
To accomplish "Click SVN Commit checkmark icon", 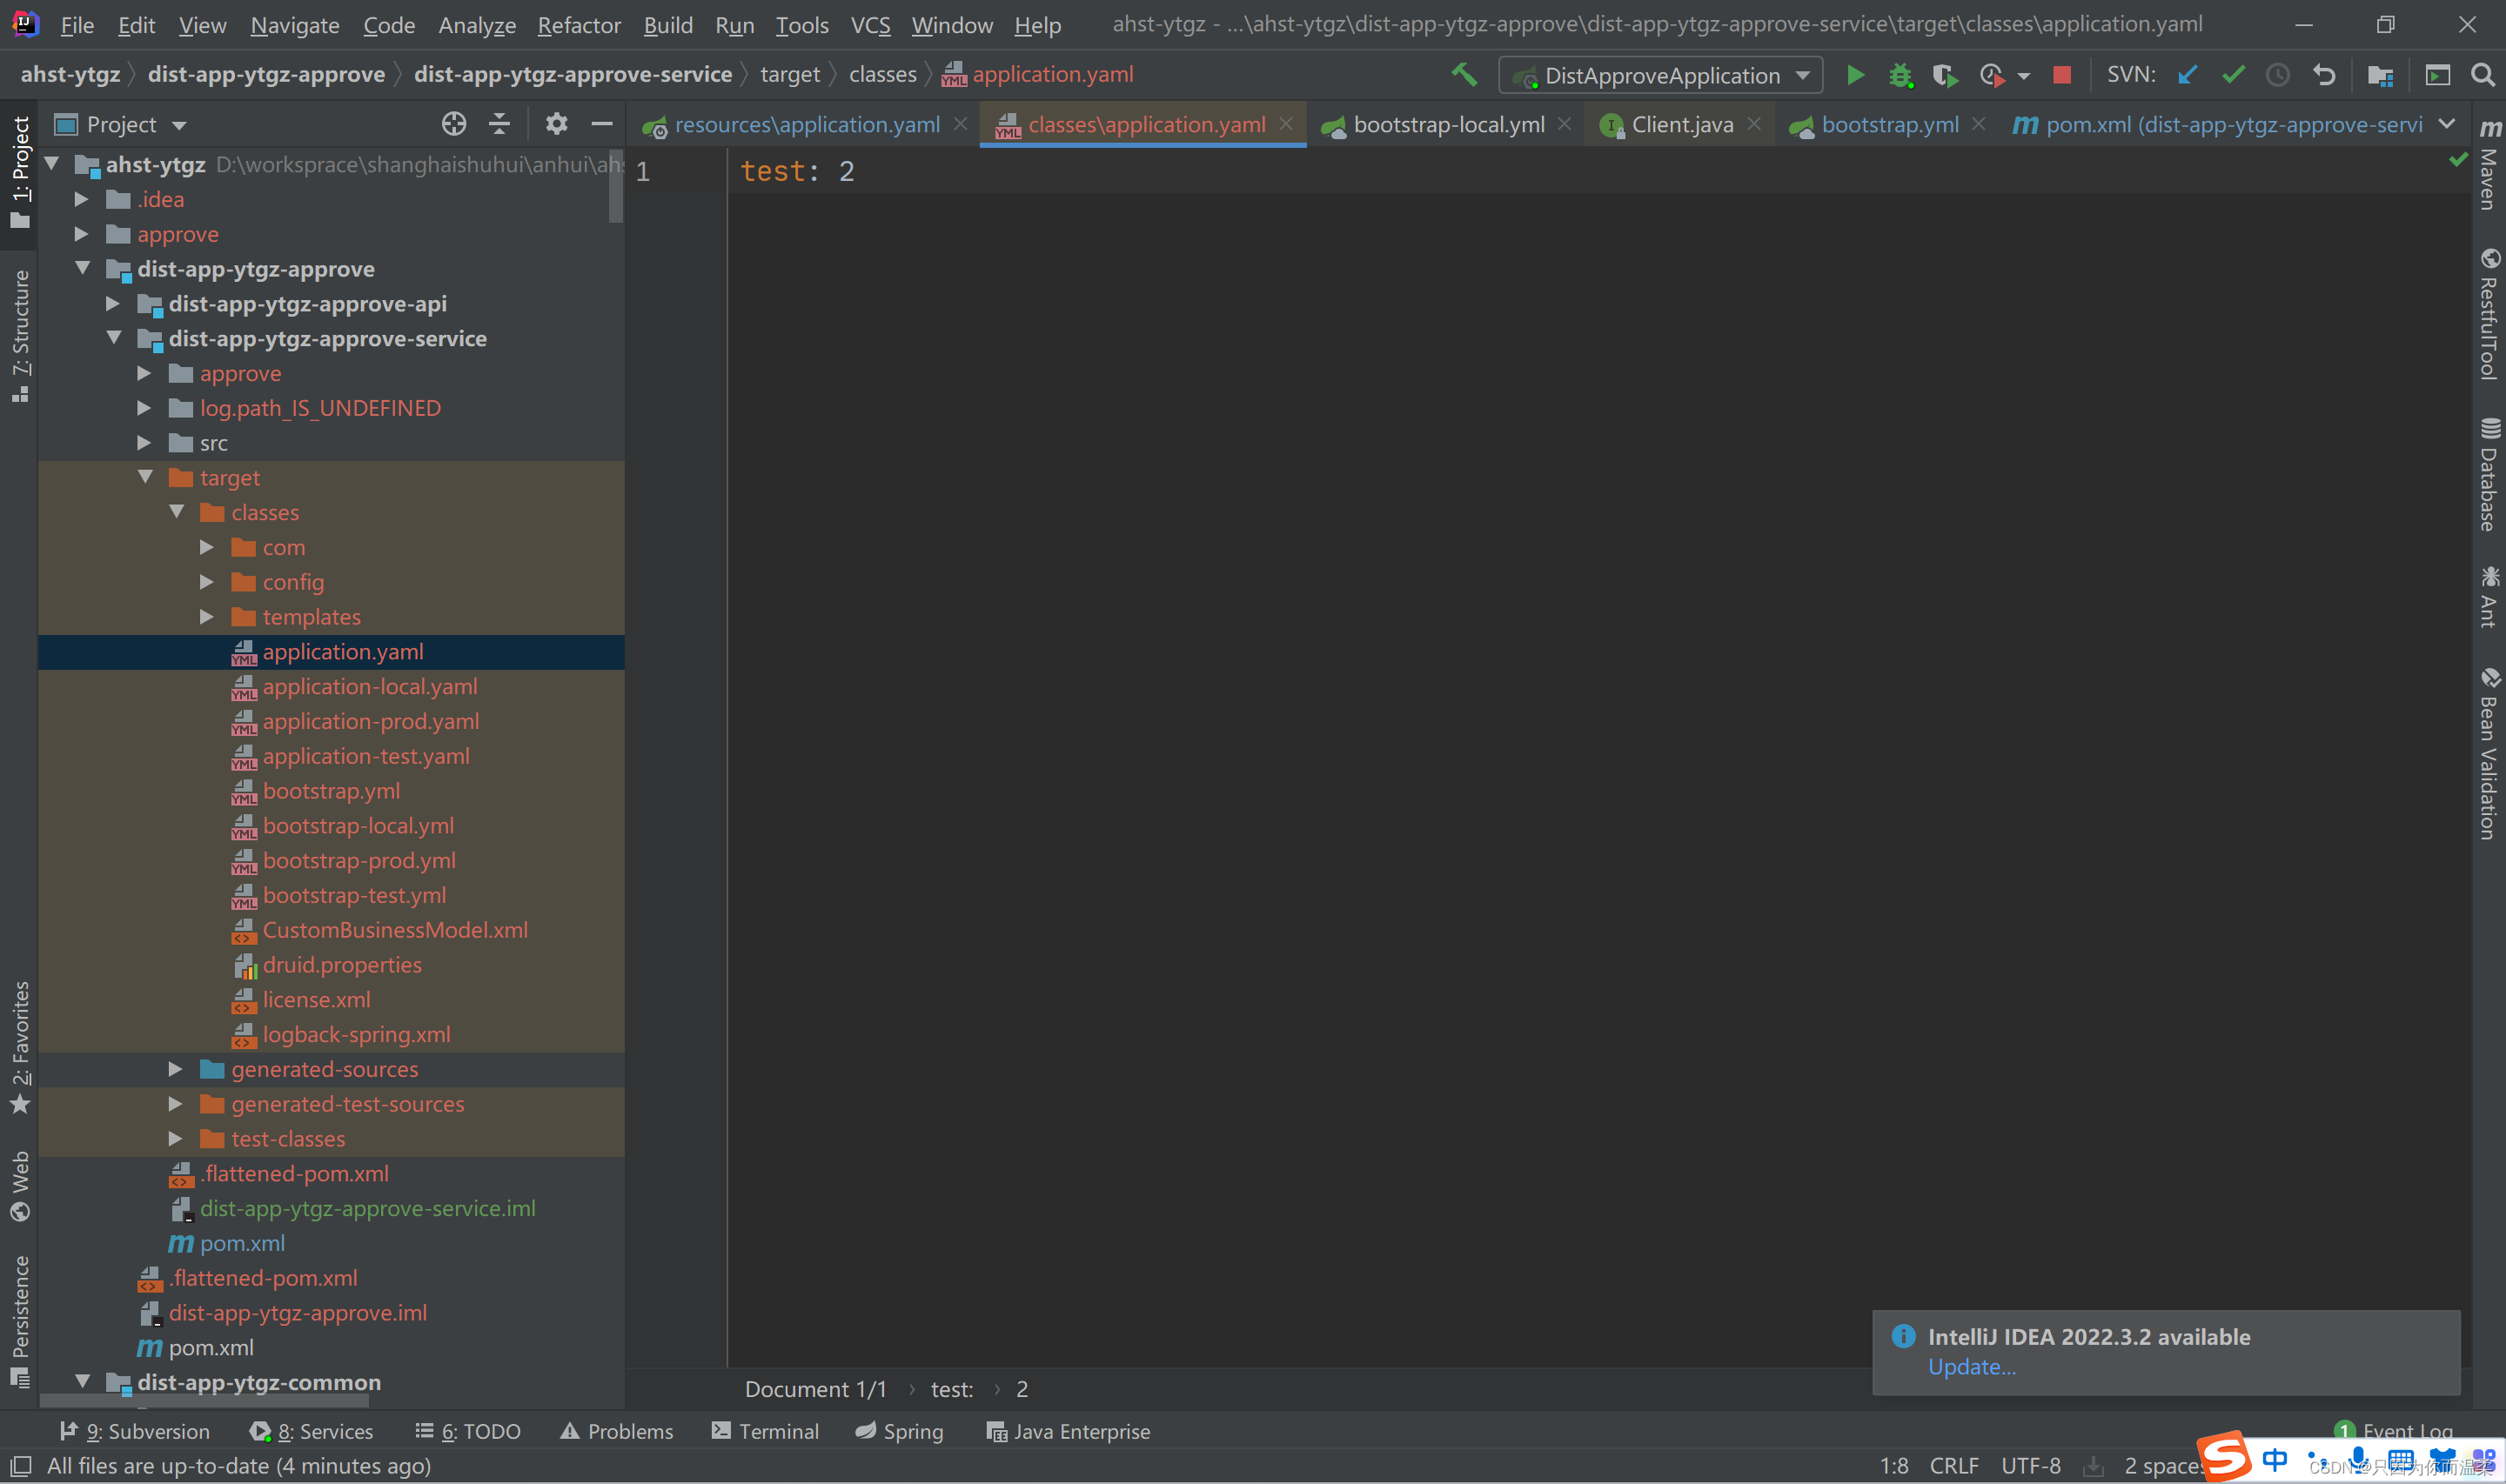I will point(2232,75).
